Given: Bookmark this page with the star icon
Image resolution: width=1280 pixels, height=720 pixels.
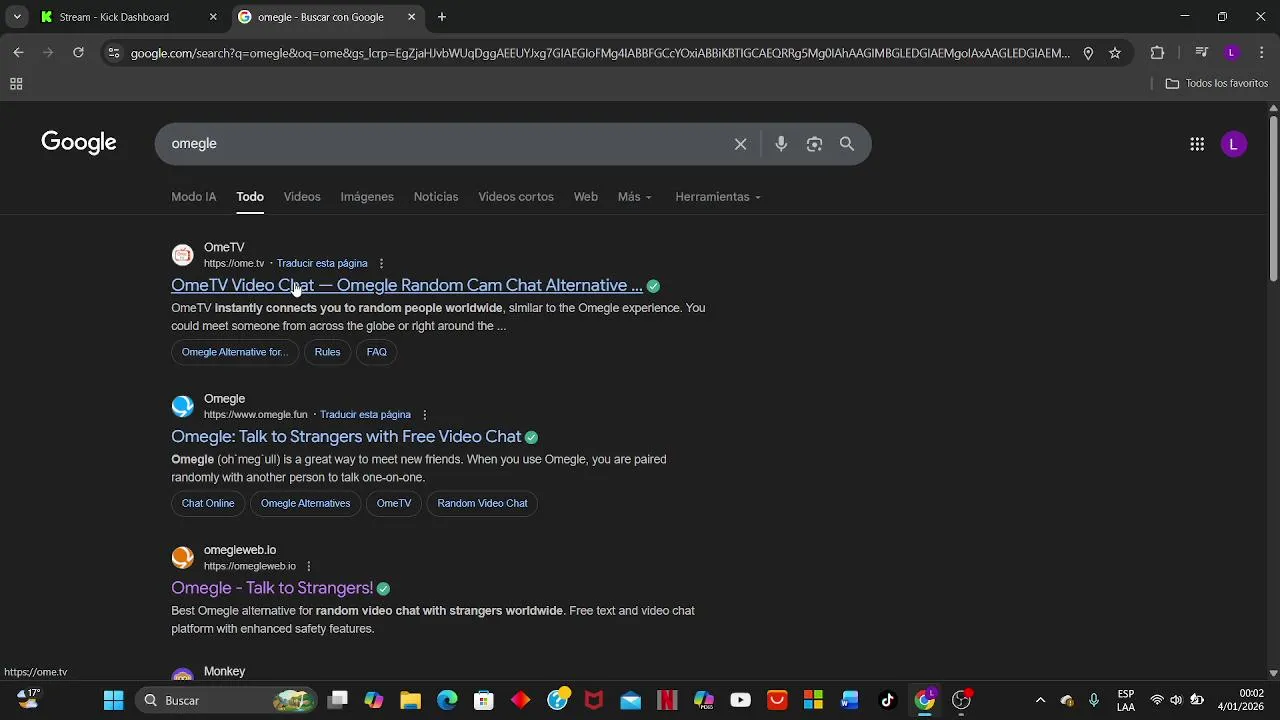Looking at the screenshot, I should [1115, 53].
